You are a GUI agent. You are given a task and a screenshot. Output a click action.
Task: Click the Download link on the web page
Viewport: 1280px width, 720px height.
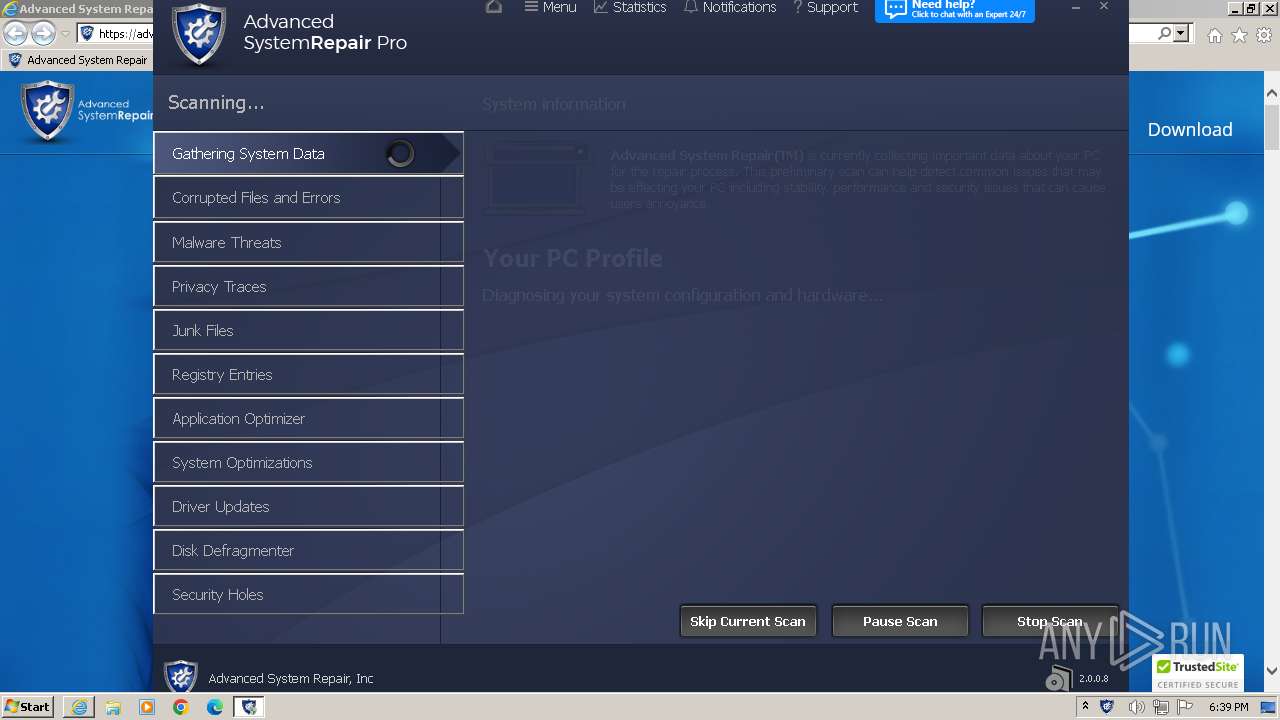pyautogui.click(x=1190, y=129)
